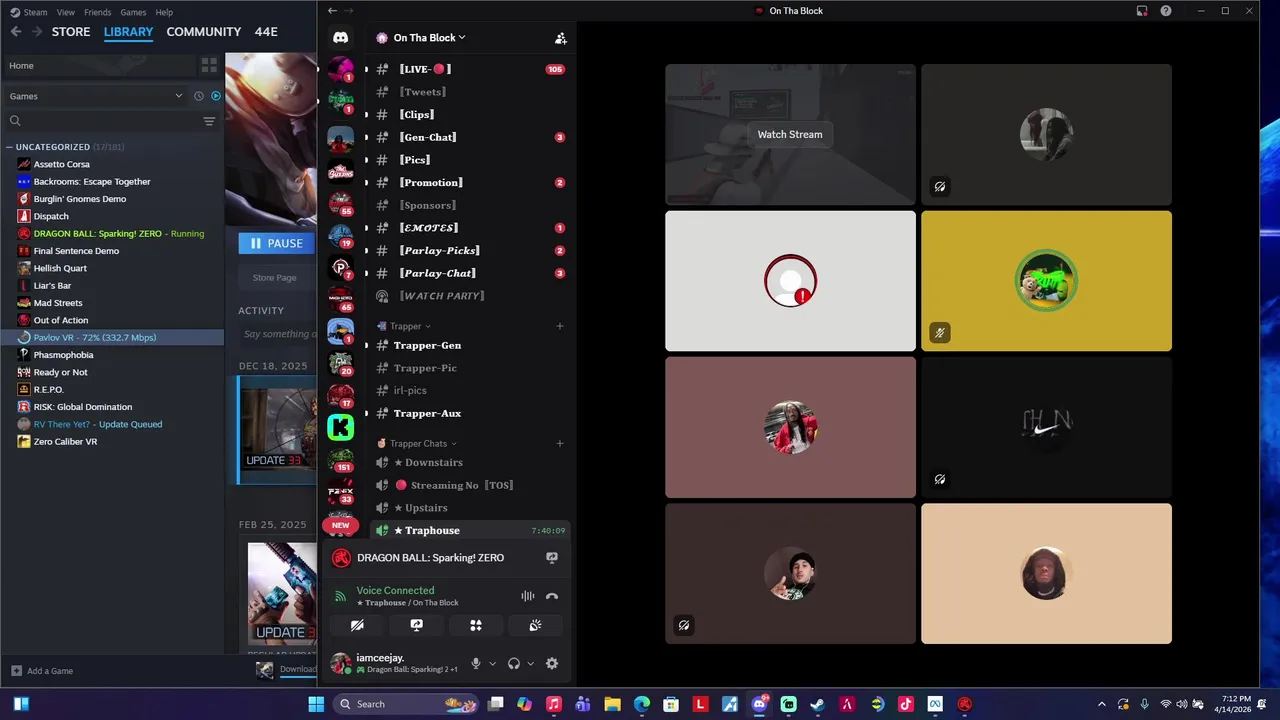
Task: Add channel to Trapper category with plus
Action: 559,326
